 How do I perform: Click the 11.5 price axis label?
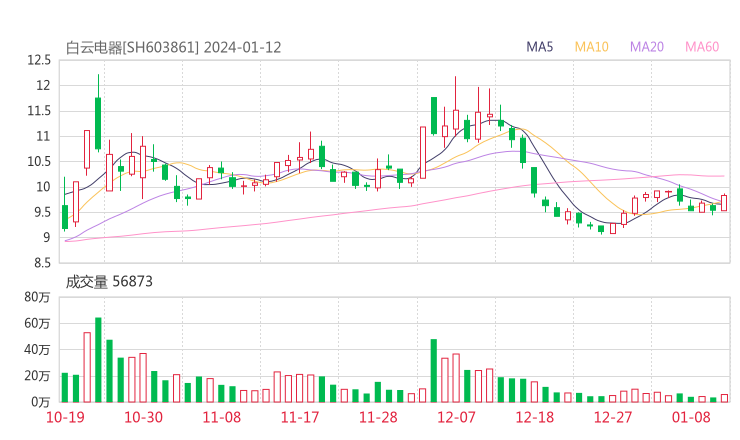39,111
